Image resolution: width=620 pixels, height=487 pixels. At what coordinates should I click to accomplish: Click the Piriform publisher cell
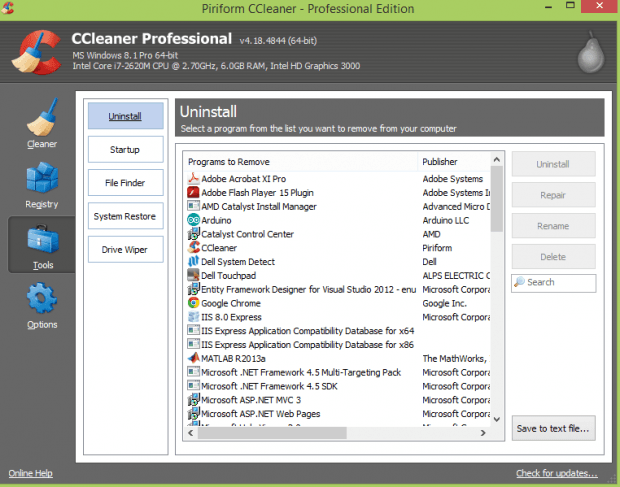(x=437, y=248)
